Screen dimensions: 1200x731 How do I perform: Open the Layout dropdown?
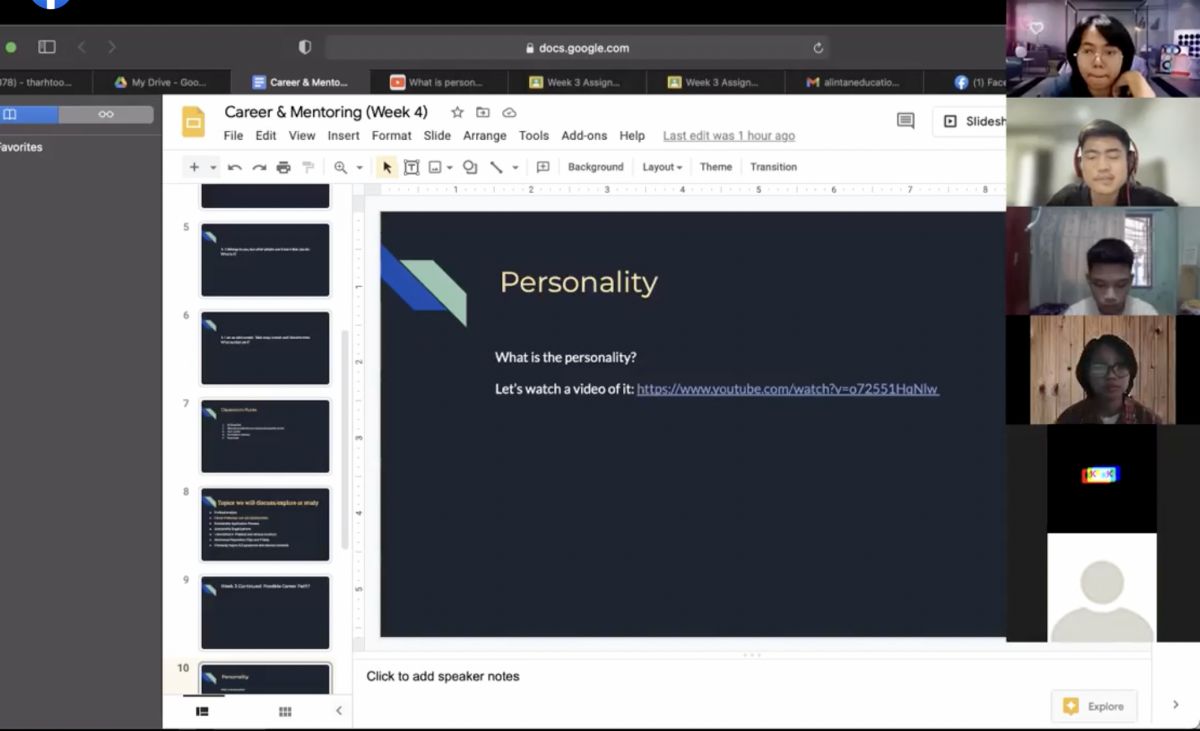(662, 167)
